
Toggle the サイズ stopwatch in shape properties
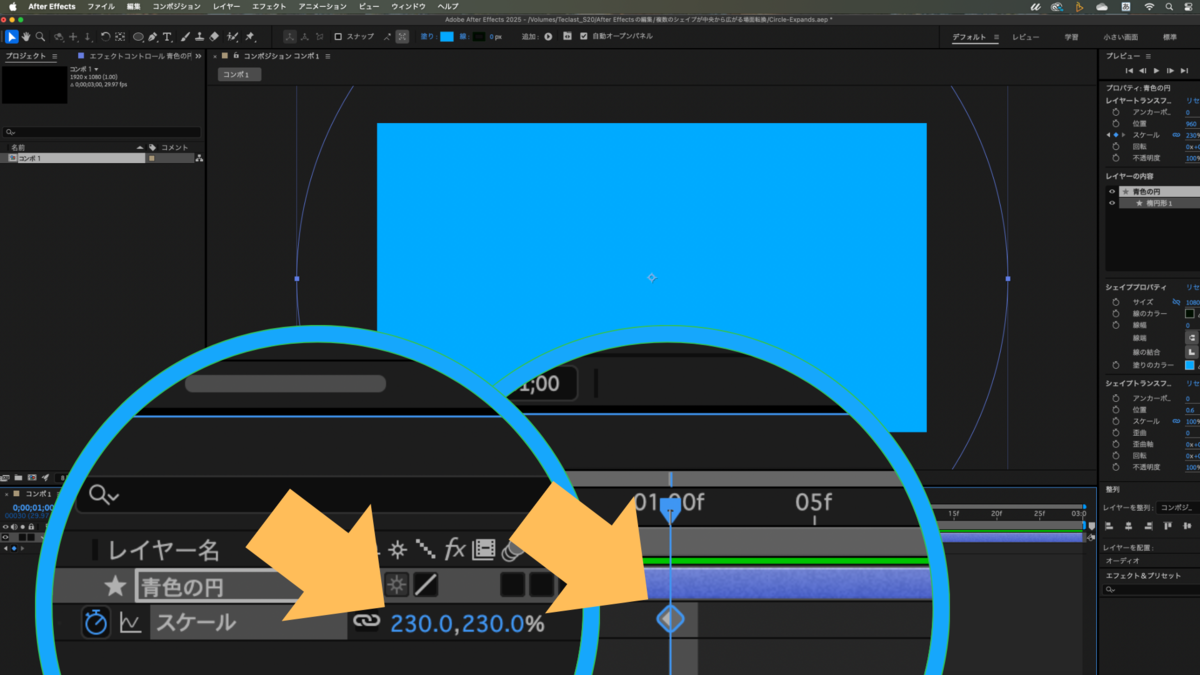pyautogui.click(x=1116, y=302)
